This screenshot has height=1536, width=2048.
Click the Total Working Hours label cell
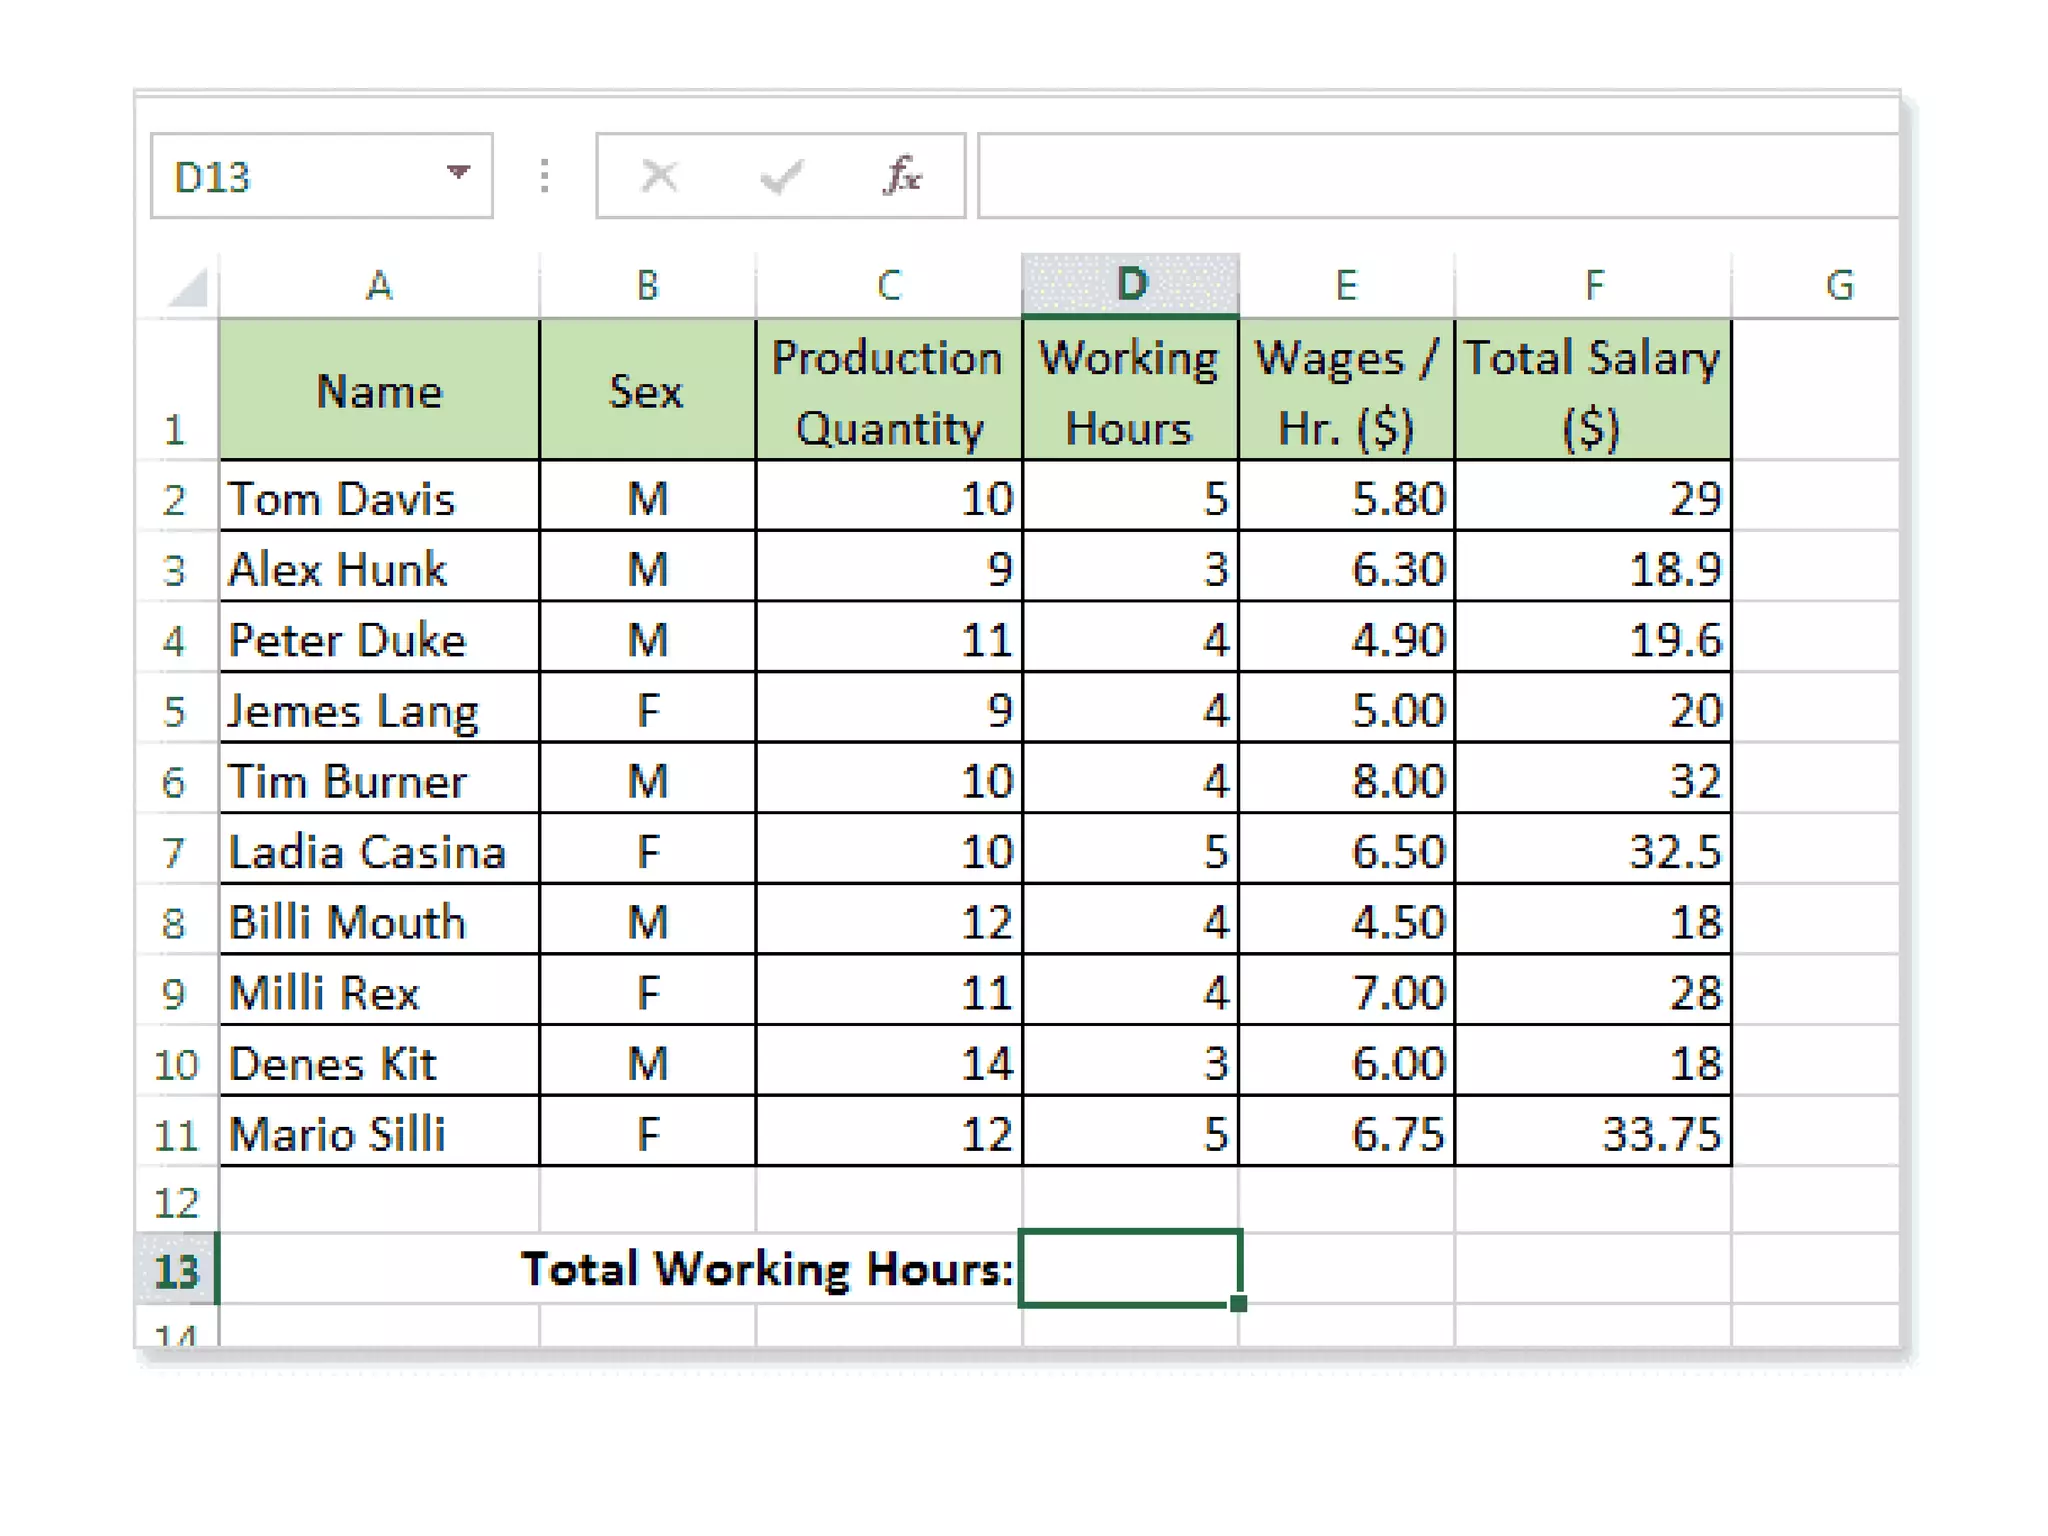click(766, 1268)
